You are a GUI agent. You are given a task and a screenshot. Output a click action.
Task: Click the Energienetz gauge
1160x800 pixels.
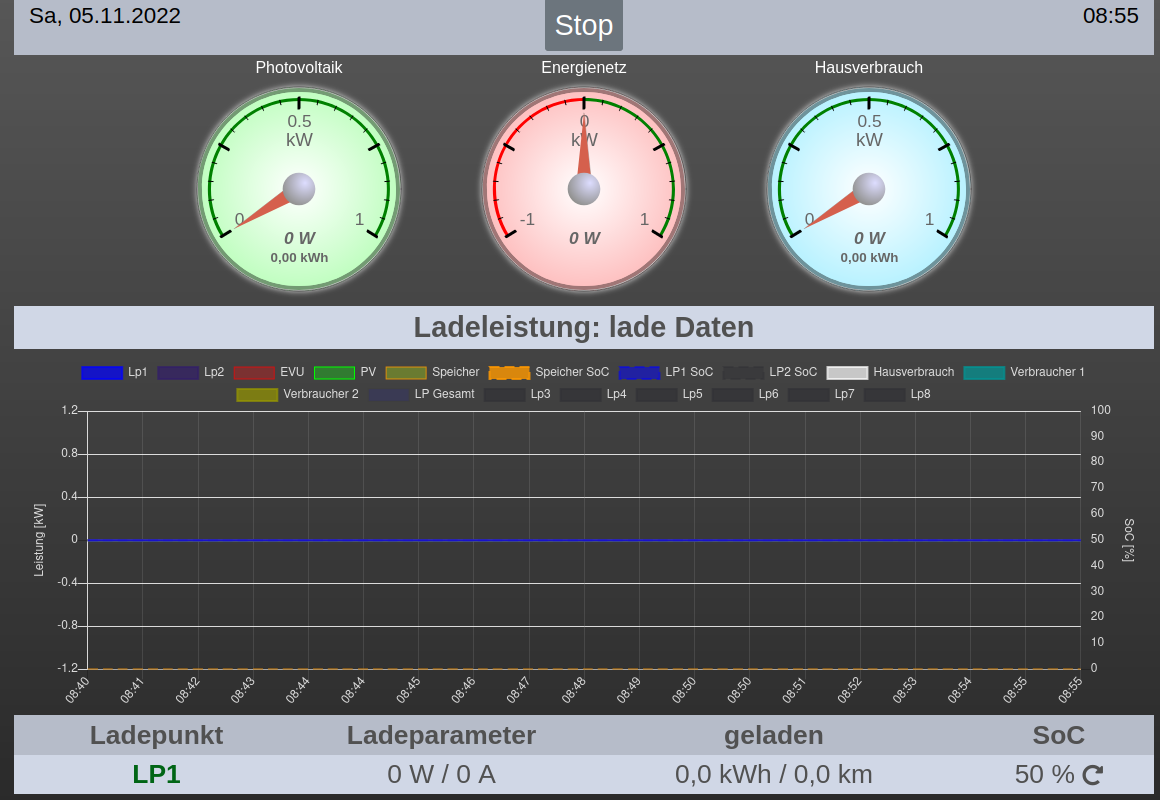pos(584,189)
